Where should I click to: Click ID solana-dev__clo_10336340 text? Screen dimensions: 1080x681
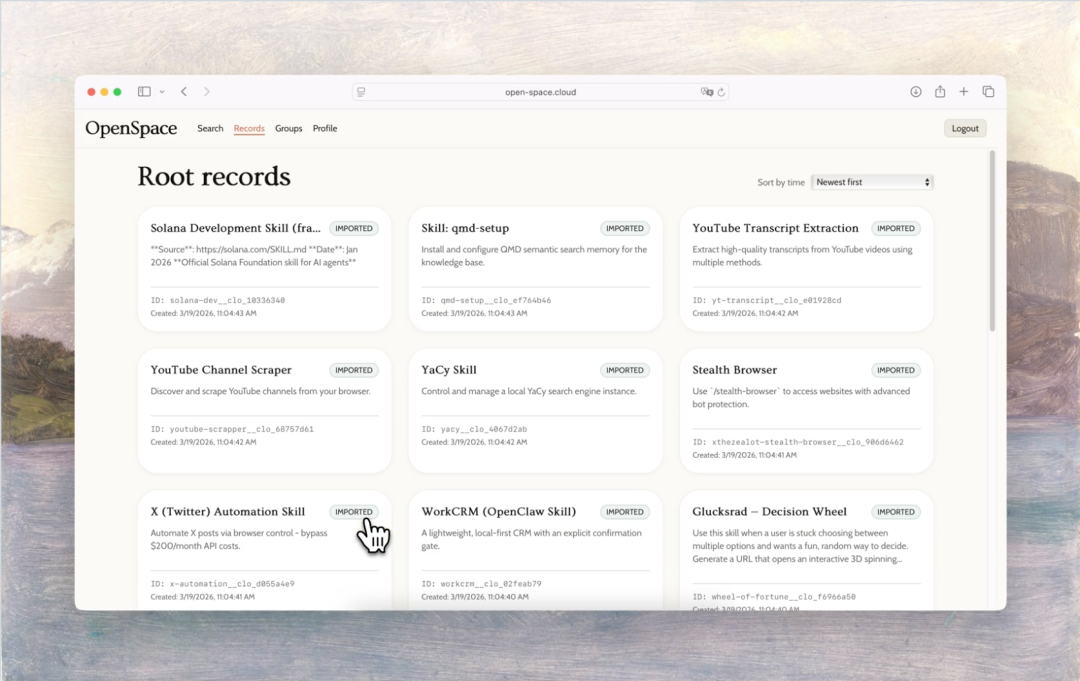(218, 300)
